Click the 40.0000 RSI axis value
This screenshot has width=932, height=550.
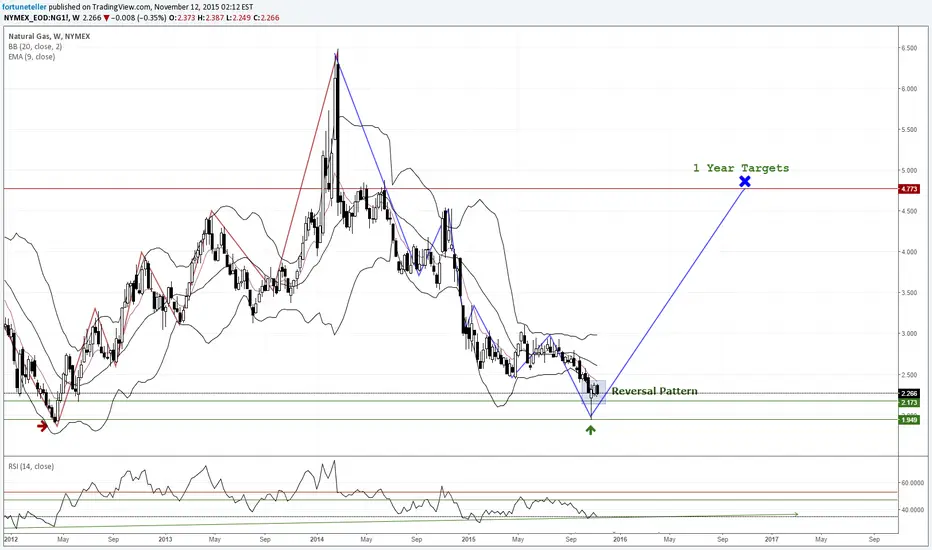click(x=912, y=510)
